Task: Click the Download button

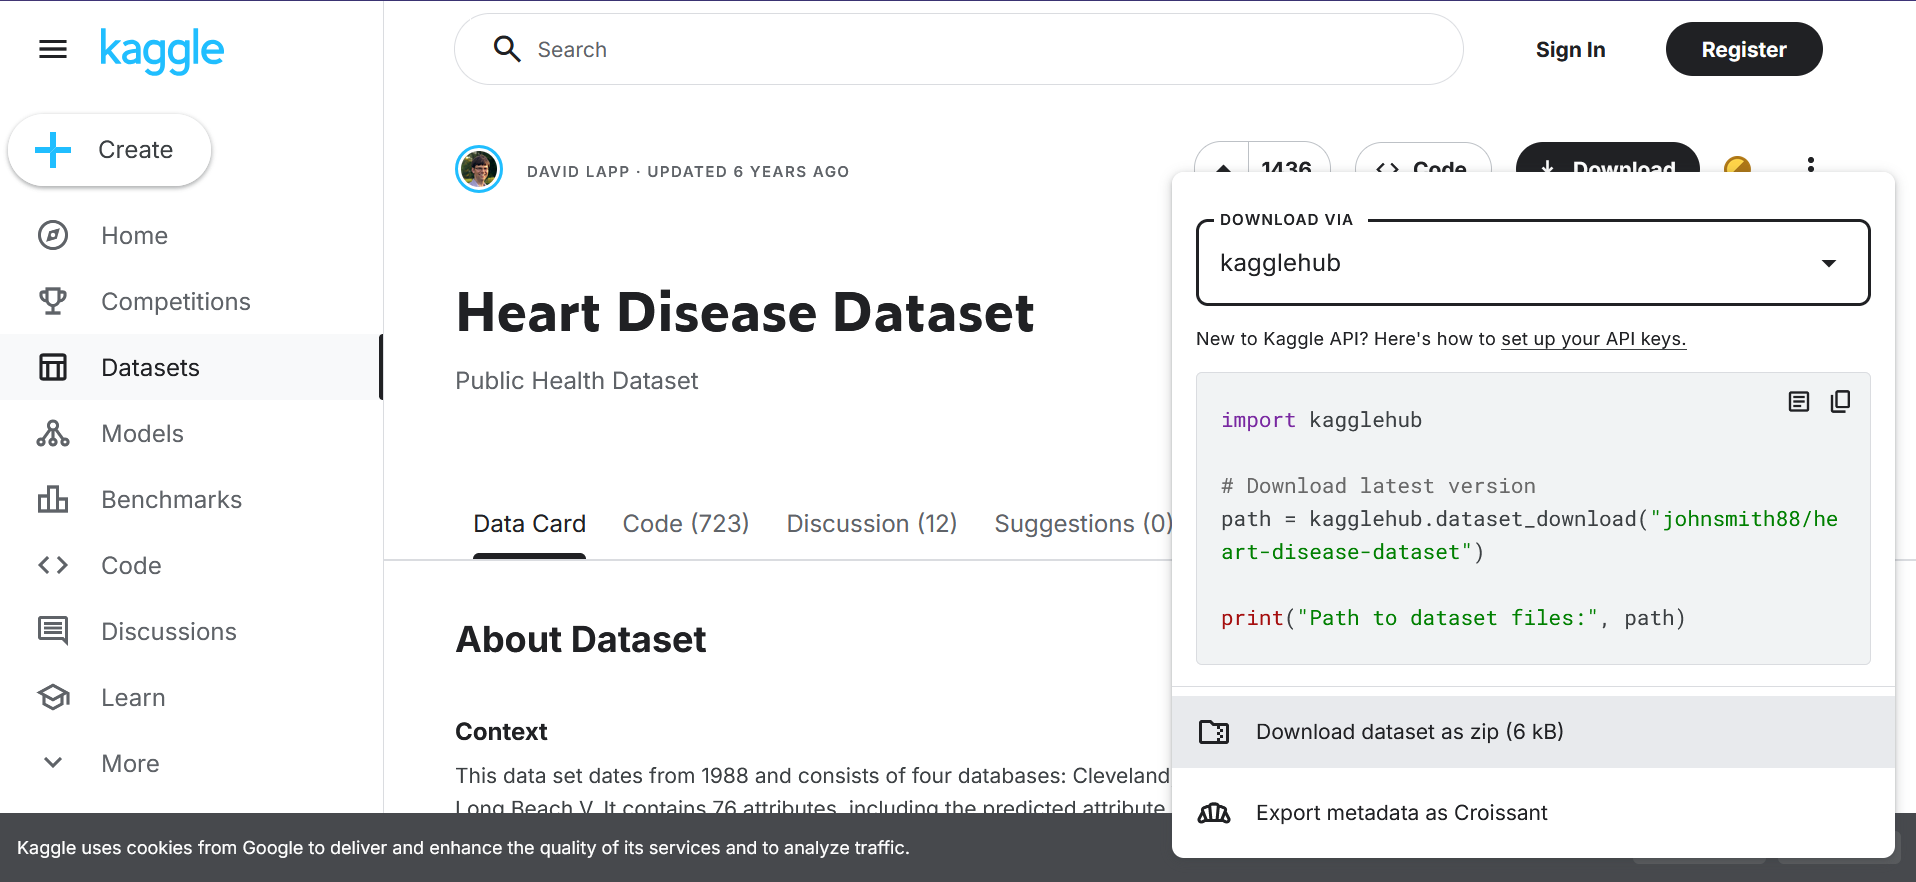Action: 1608,160
